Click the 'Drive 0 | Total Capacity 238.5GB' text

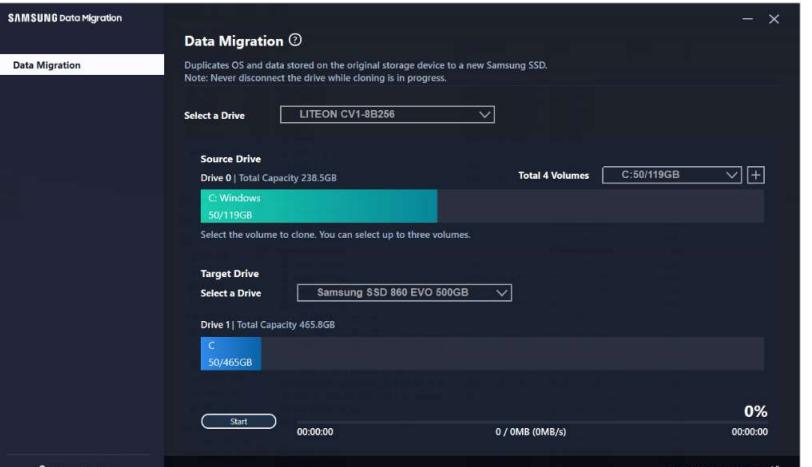click(x=268, y=178)
